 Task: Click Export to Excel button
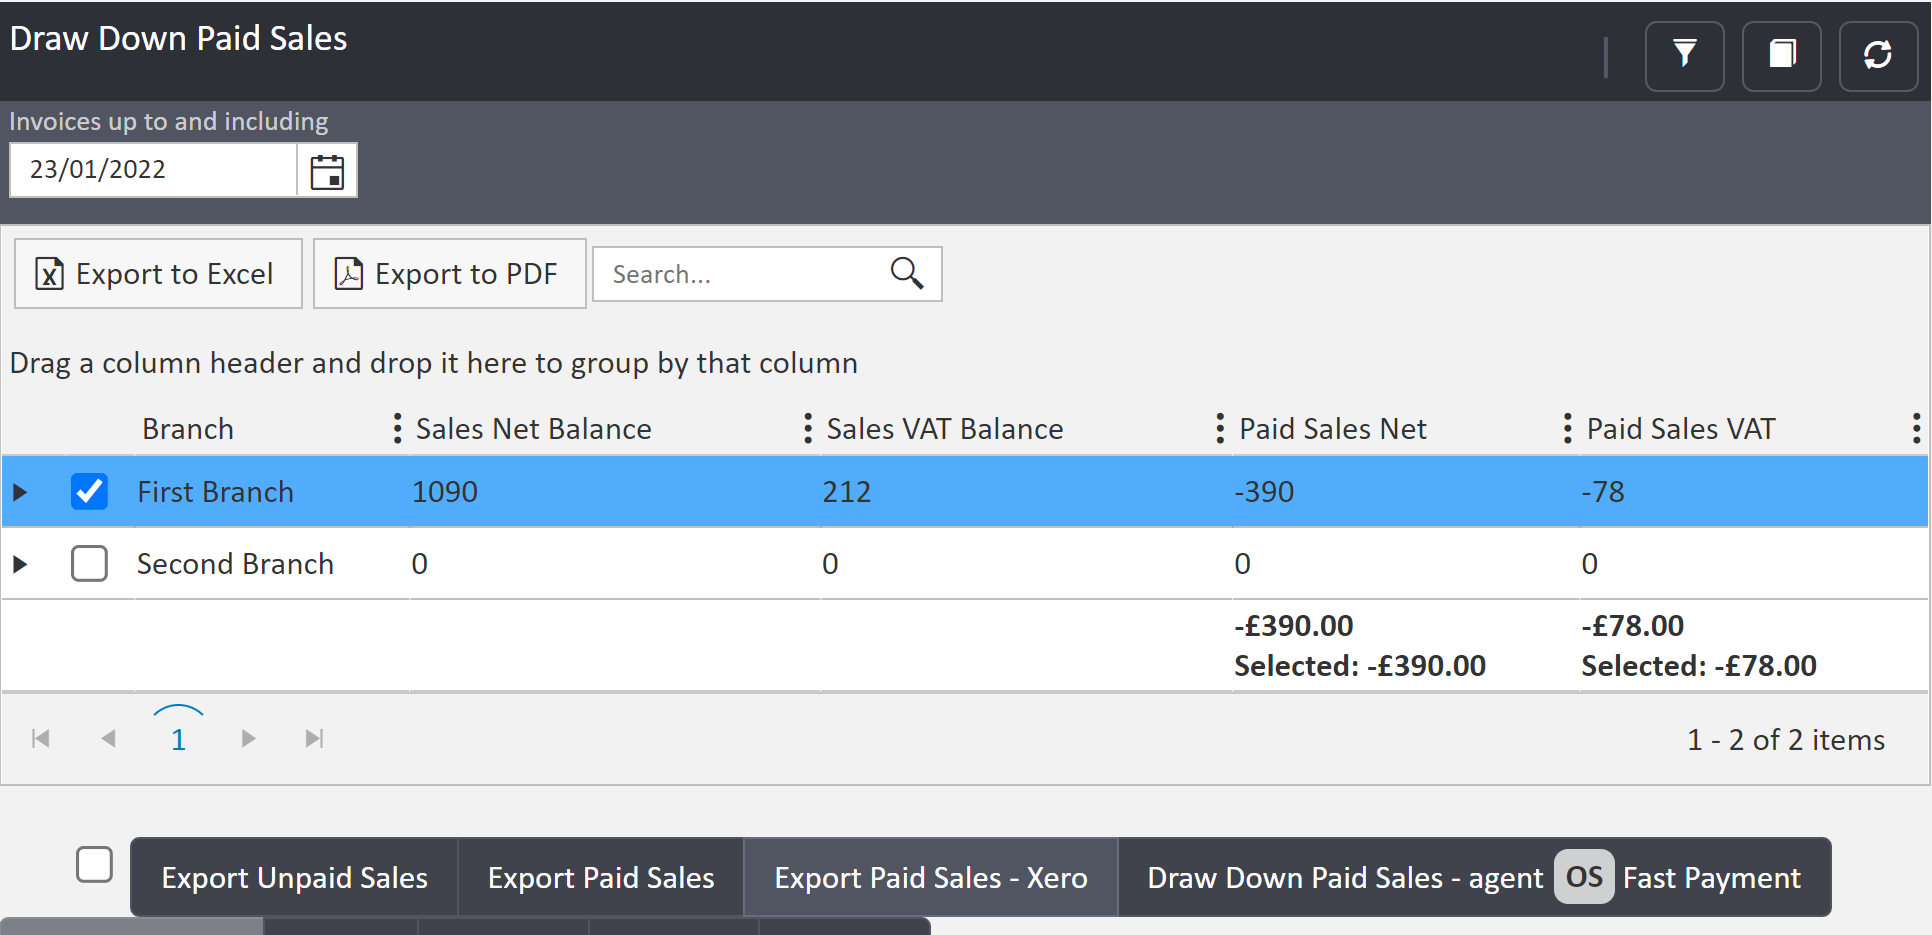pyautogui.click(x=158, y=274)
